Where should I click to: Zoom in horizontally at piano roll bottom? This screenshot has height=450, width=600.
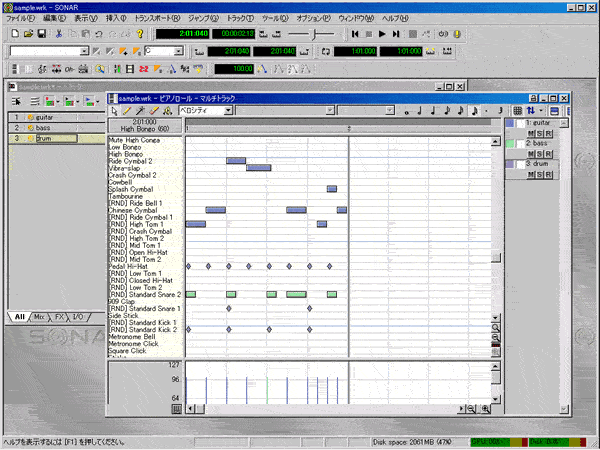click(x=485, y=409)
